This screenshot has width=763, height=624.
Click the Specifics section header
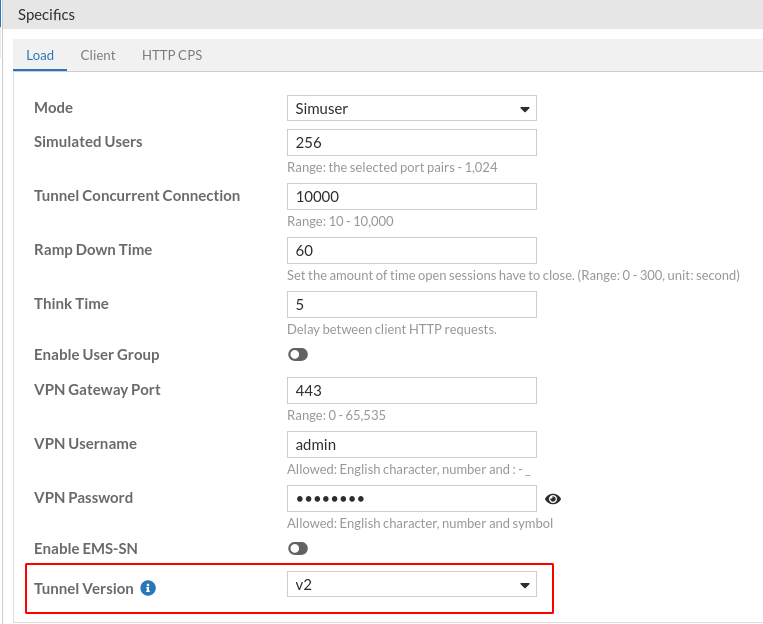click(x=47, y=15)
